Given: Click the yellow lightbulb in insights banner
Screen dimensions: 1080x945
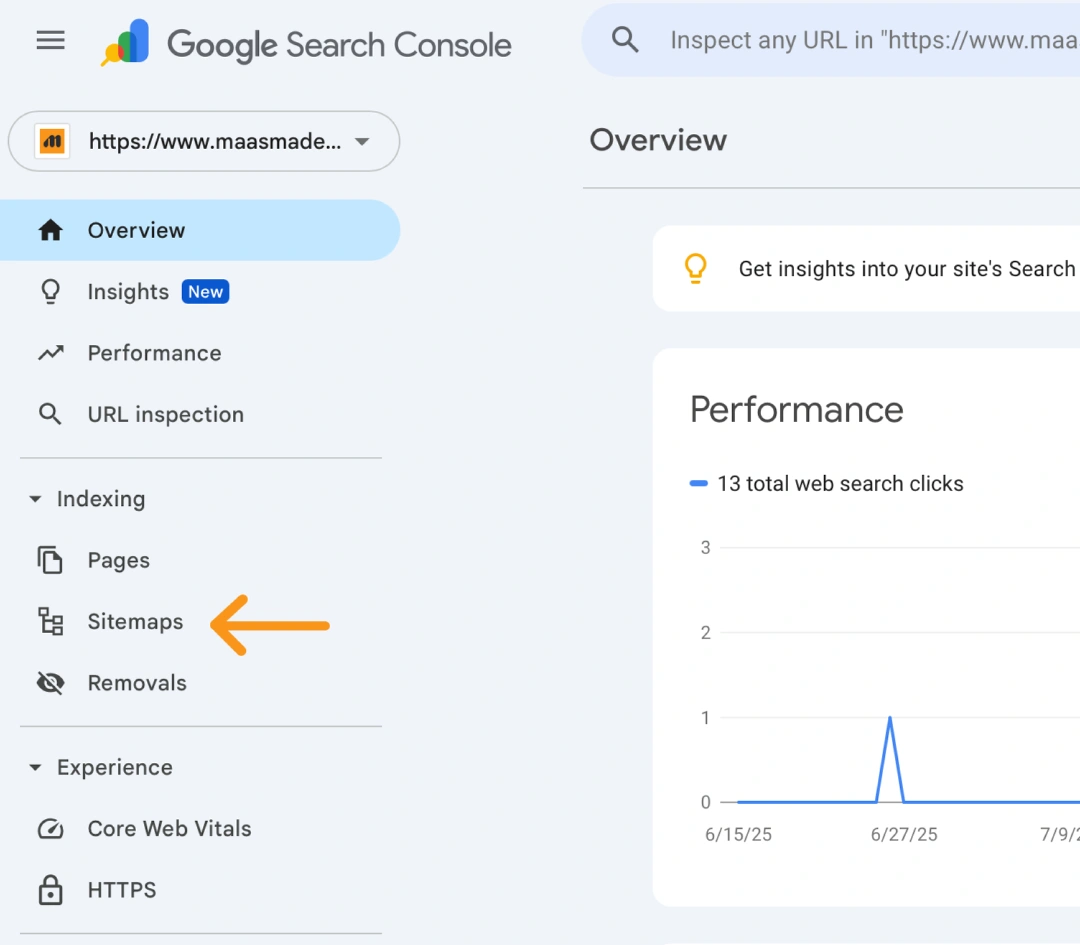Looking at the screenshot, I should 696,268.
